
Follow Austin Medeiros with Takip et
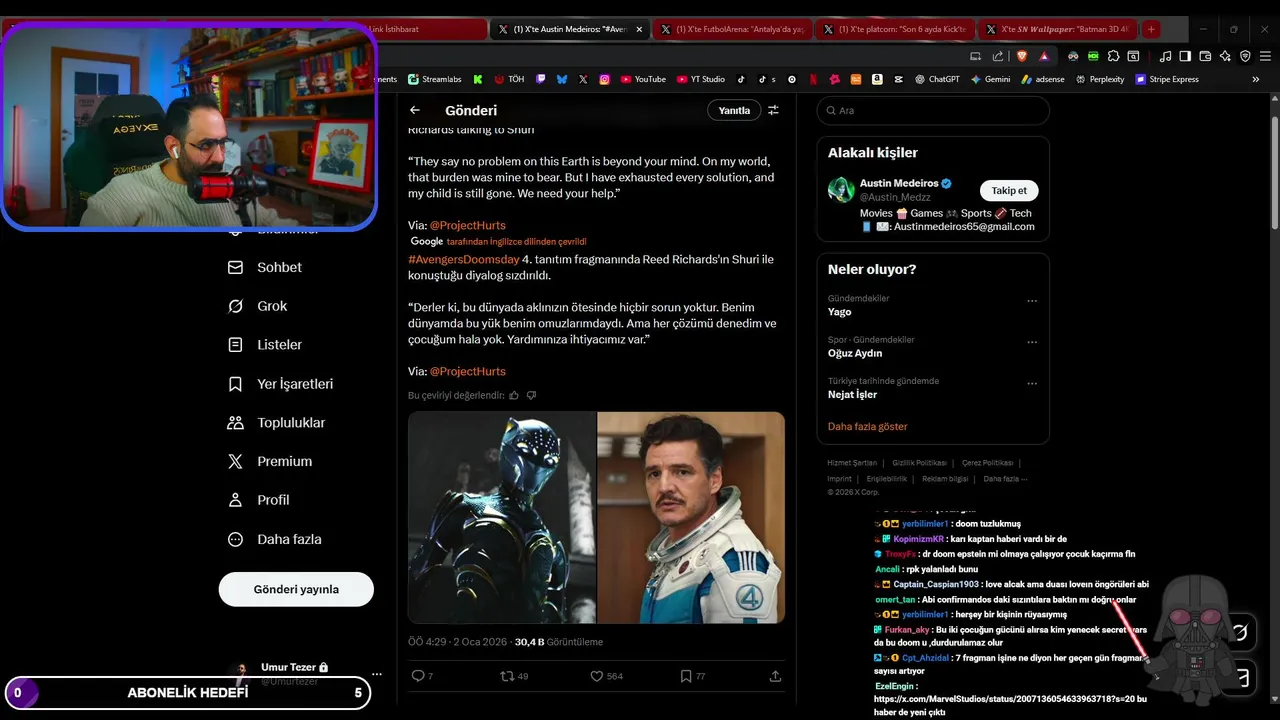tap(1009, 190)
